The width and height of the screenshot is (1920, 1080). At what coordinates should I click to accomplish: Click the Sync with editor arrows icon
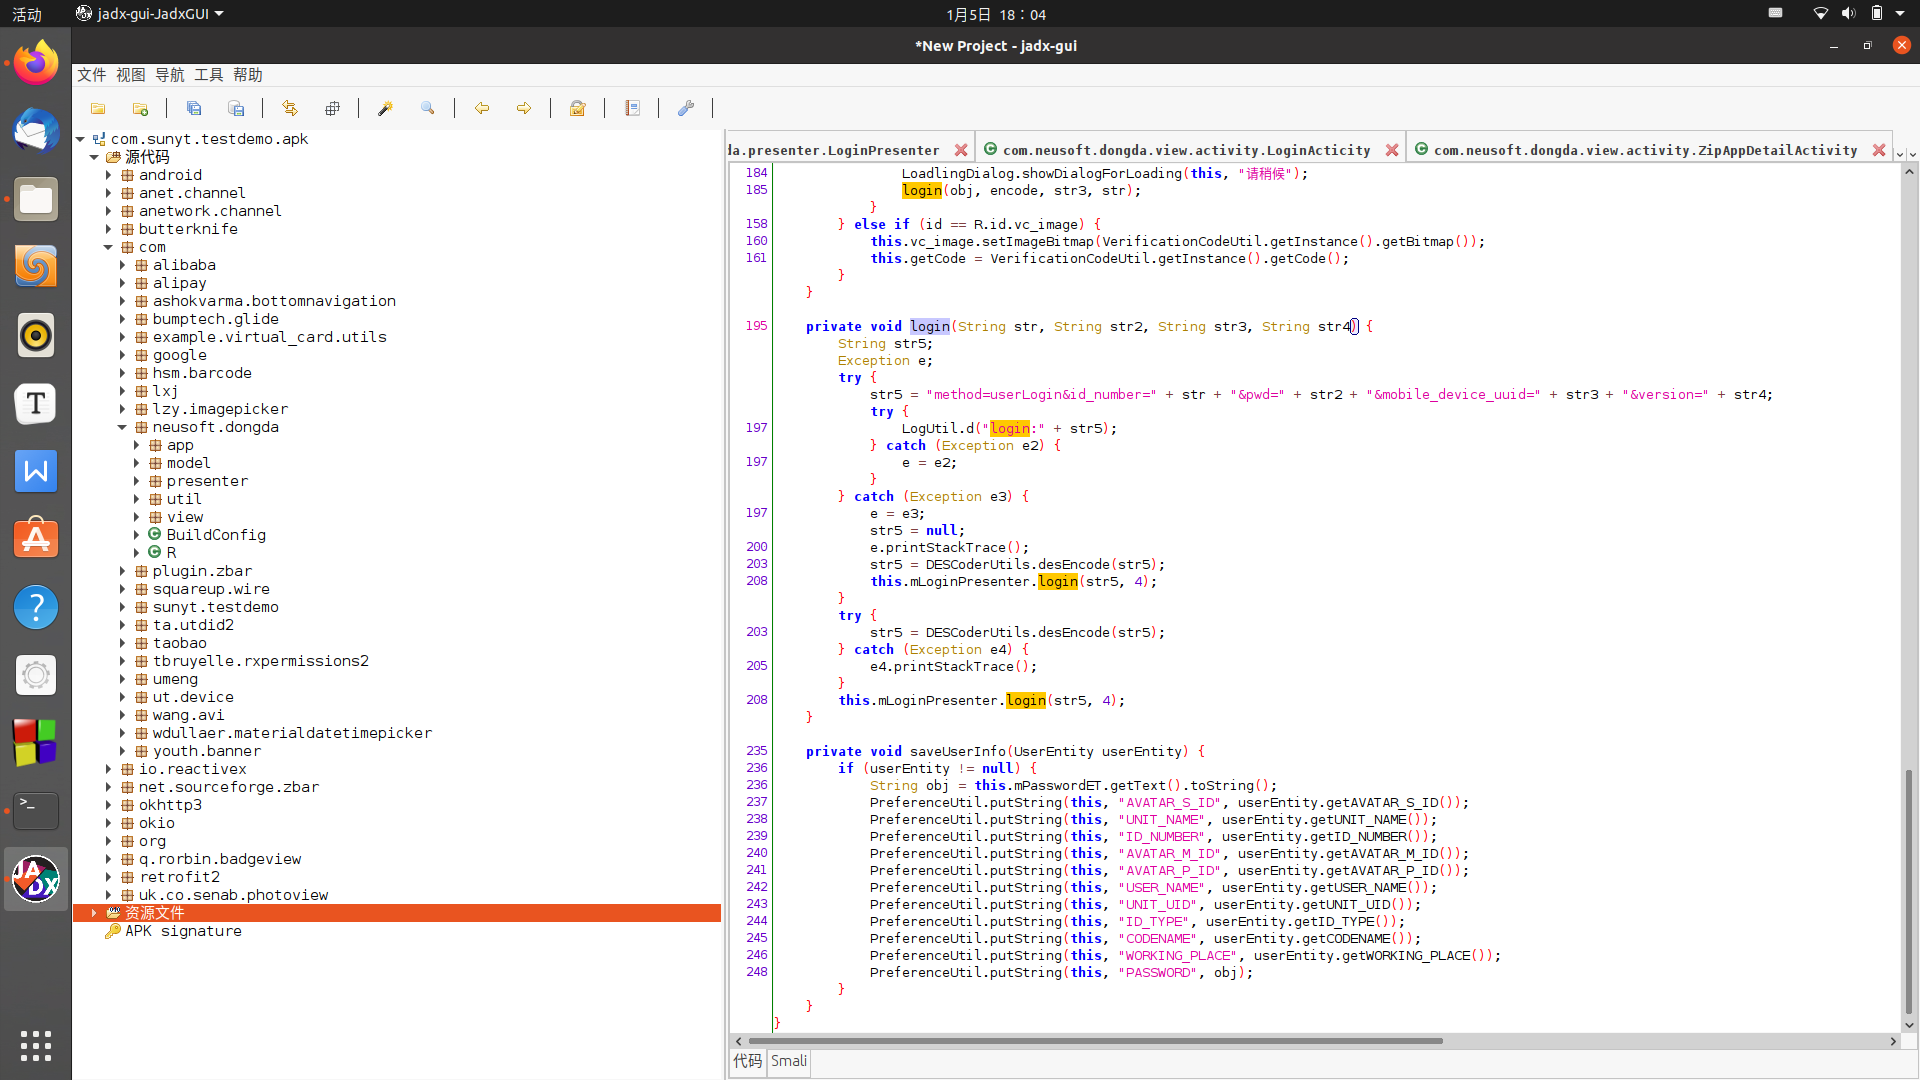point(290,108)
